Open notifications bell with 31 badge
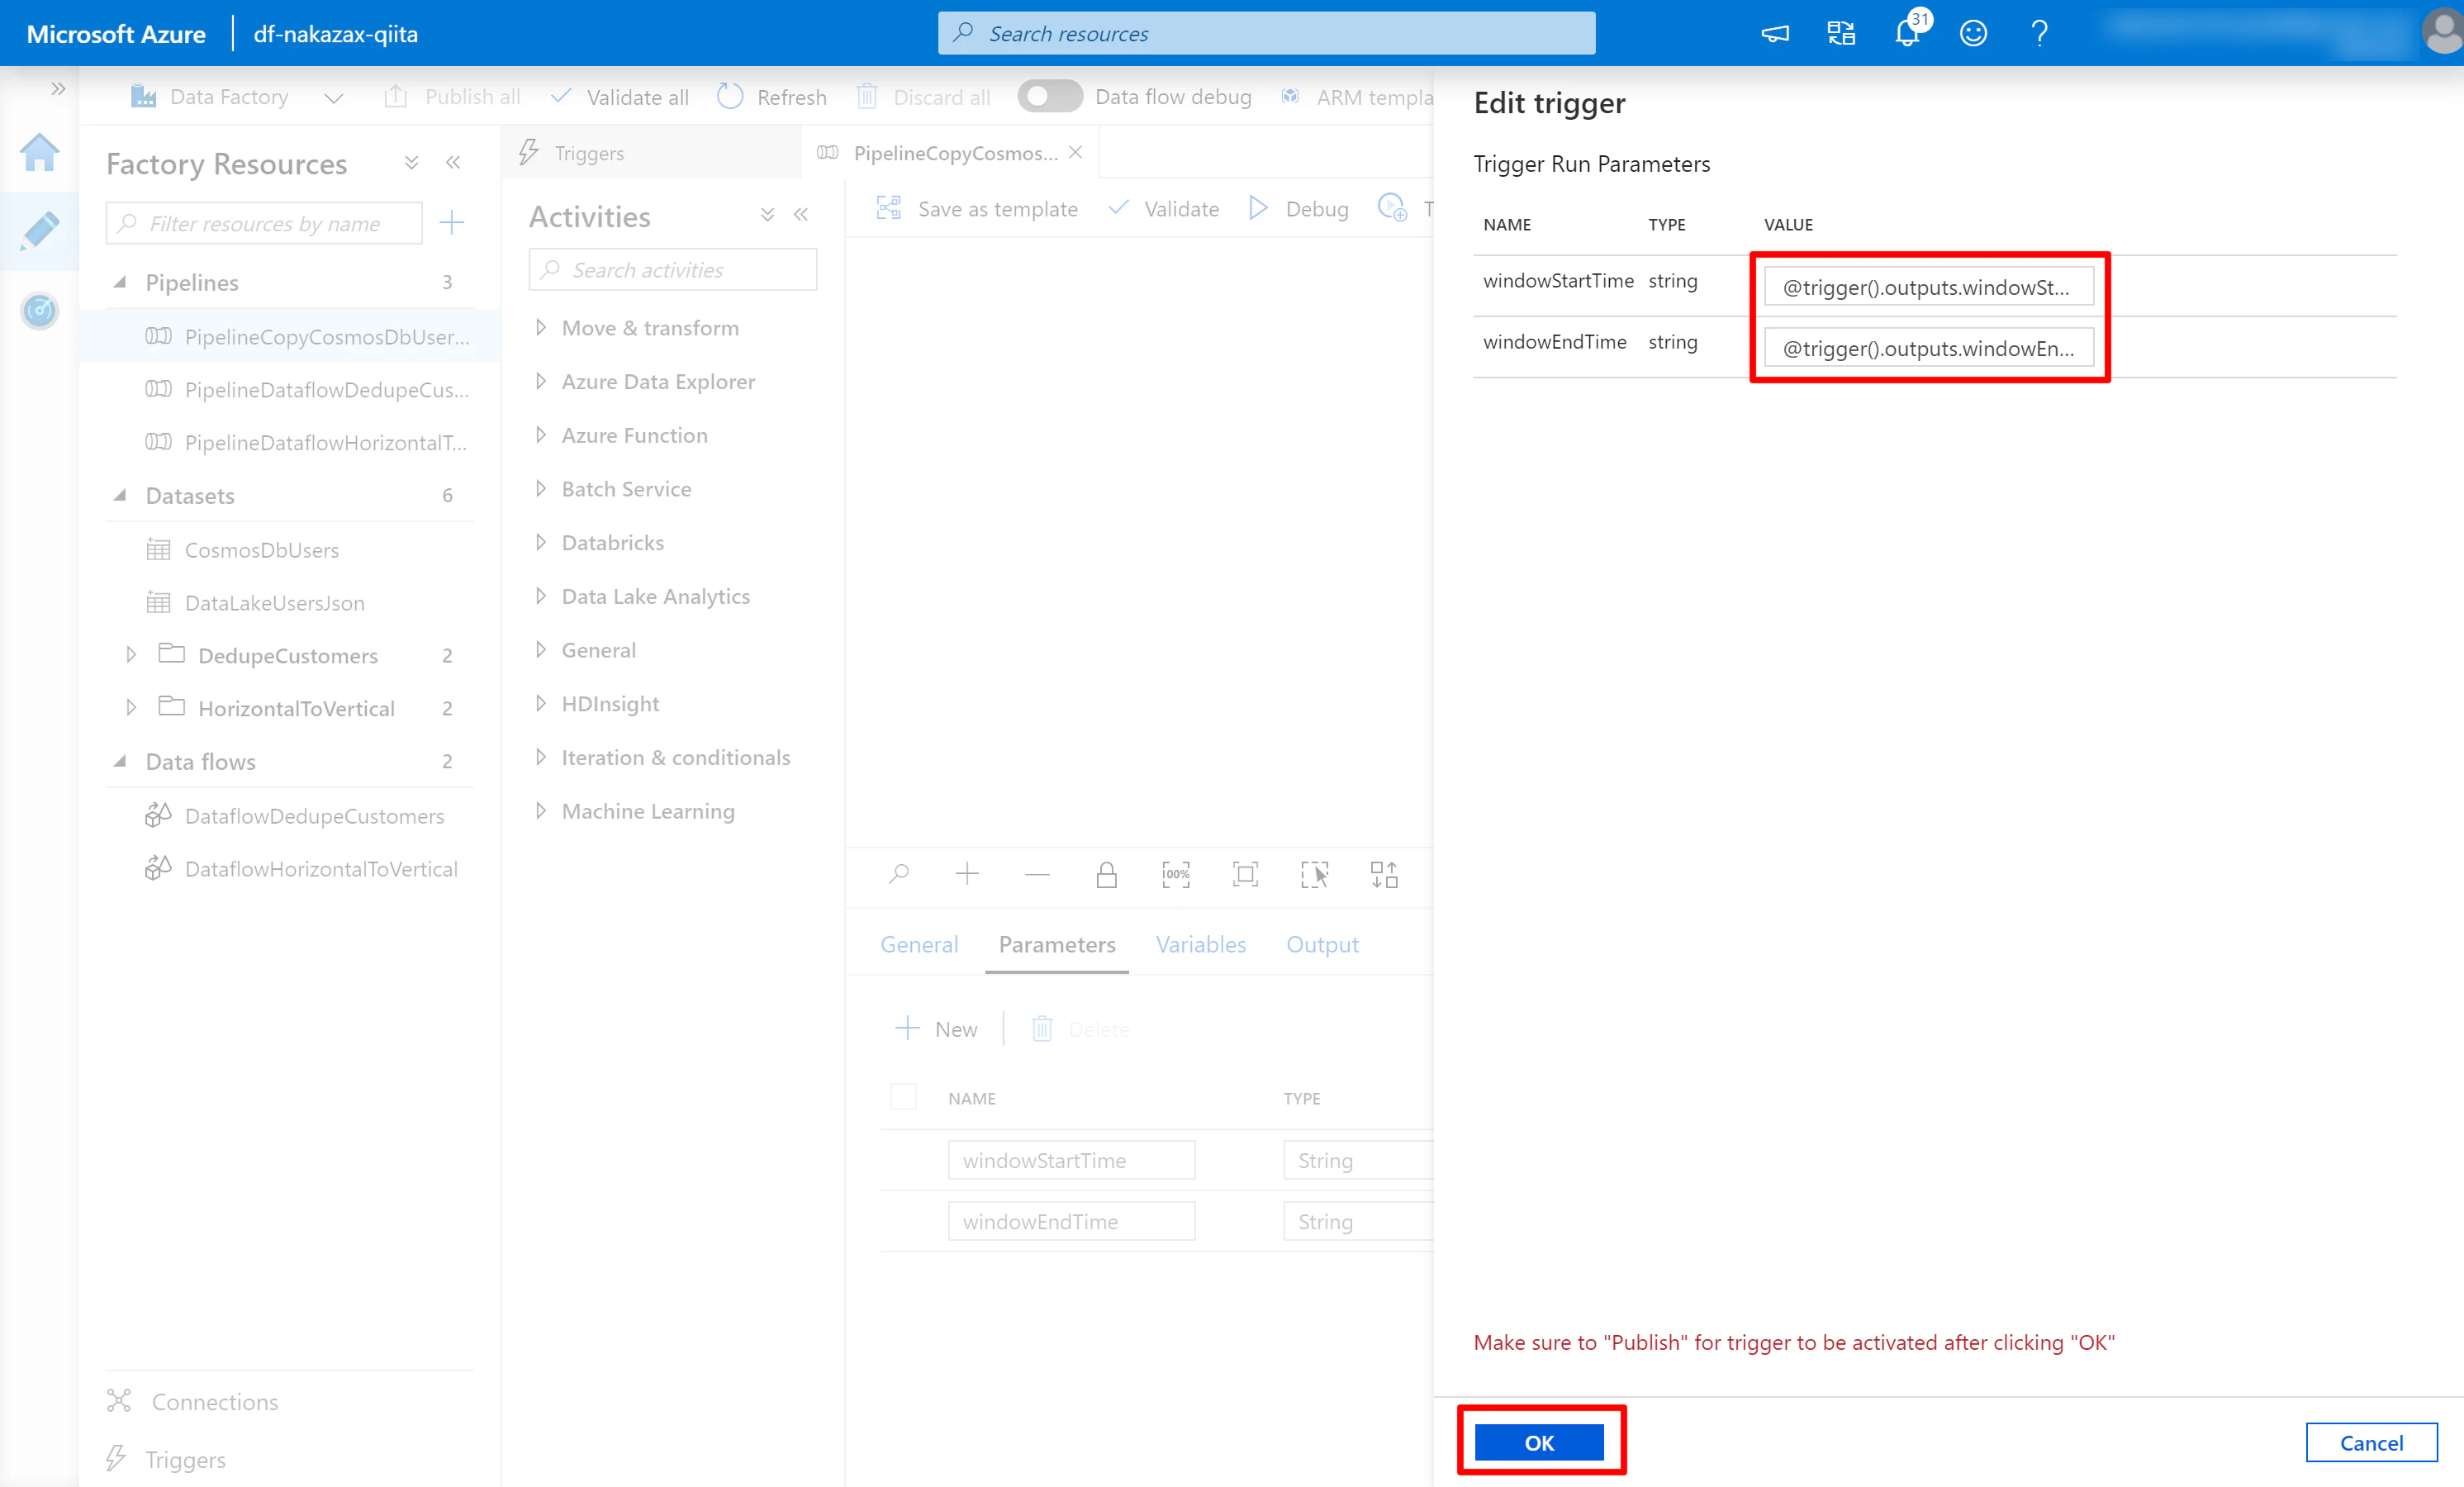The width and height of the screenshot is (2464, 1487). pos(1908,32)
